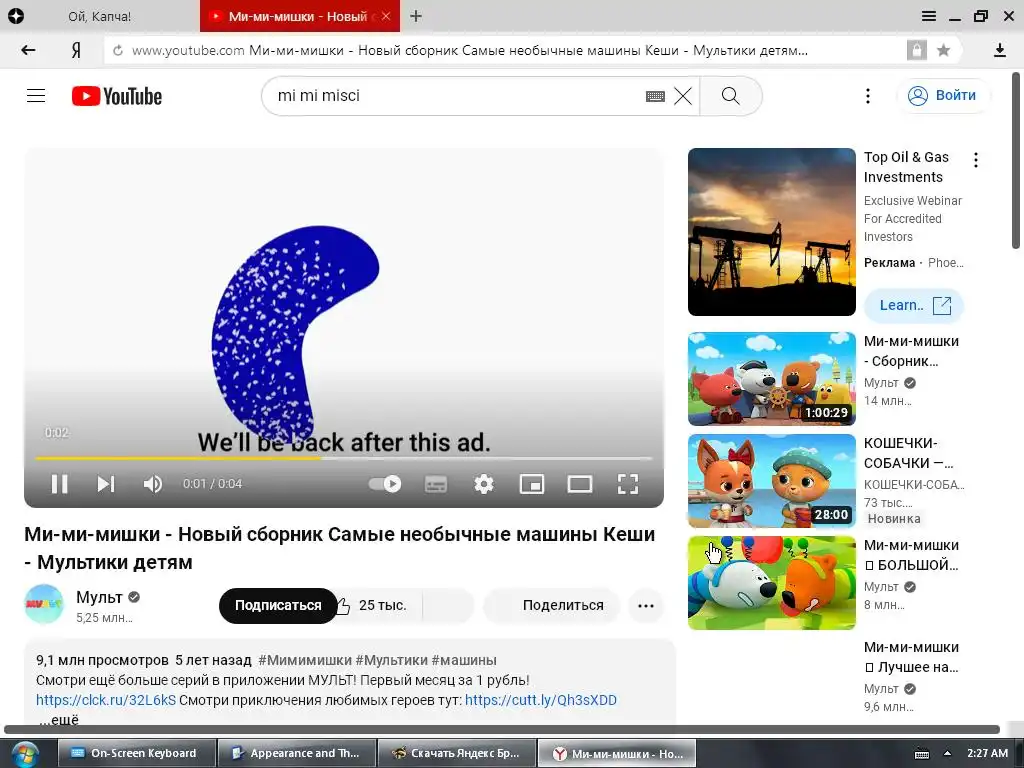
Task: Open the on-screen keyboard icon in search box
Action: (x=655, y=97)
